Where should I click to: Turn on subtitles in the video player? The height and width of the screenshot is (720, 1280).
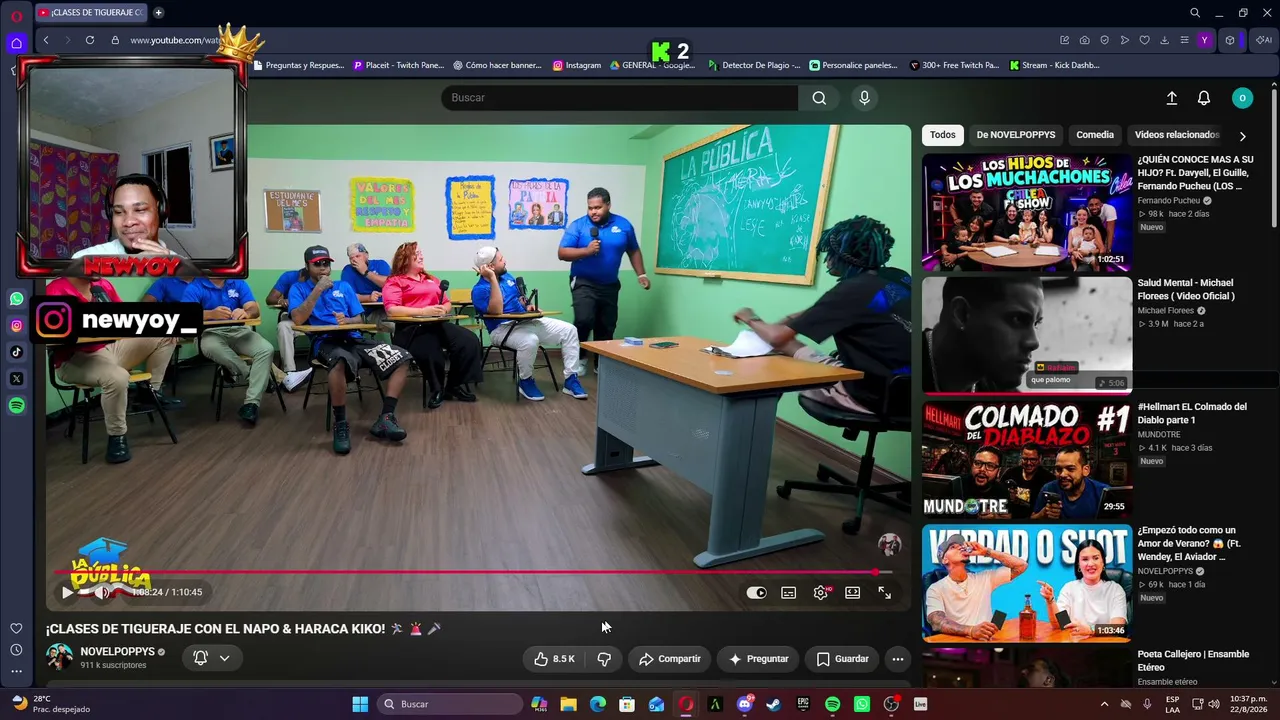[789, 593]
